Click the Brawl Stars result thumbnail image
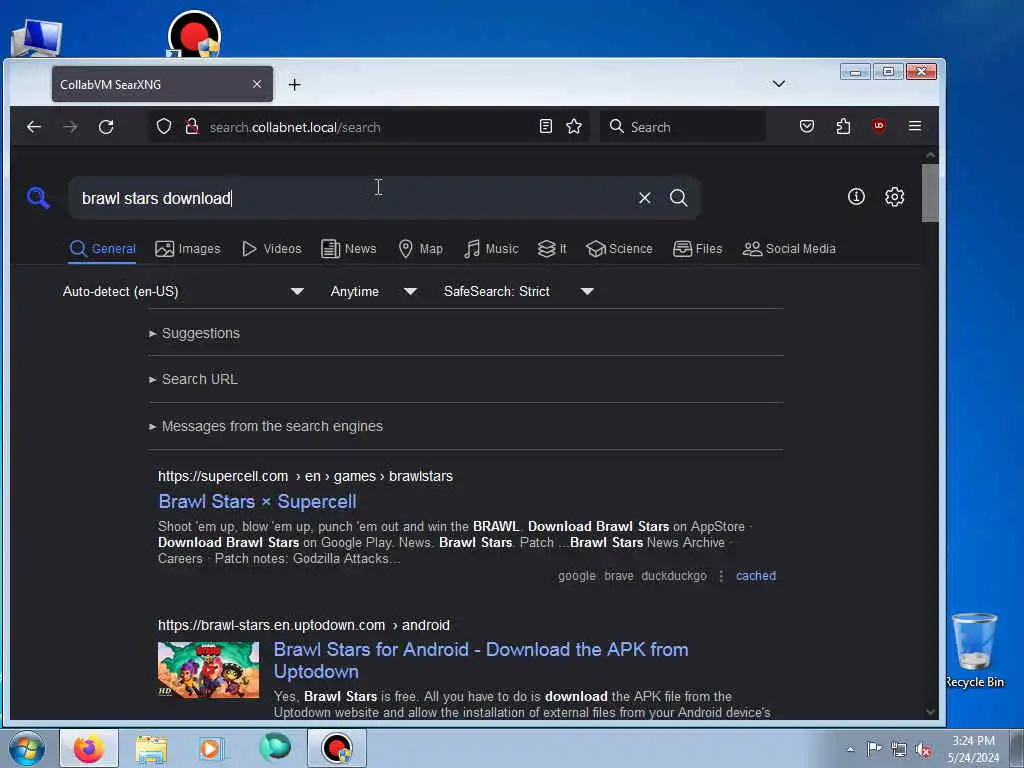The image size is (1024, 768). (208, 669)
